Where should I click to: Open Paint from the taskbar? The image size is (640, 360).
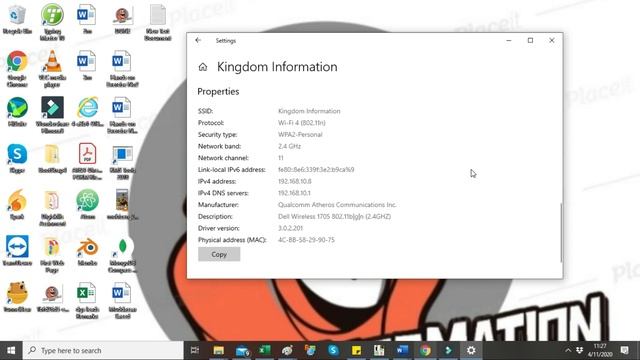tap(287, 350)
